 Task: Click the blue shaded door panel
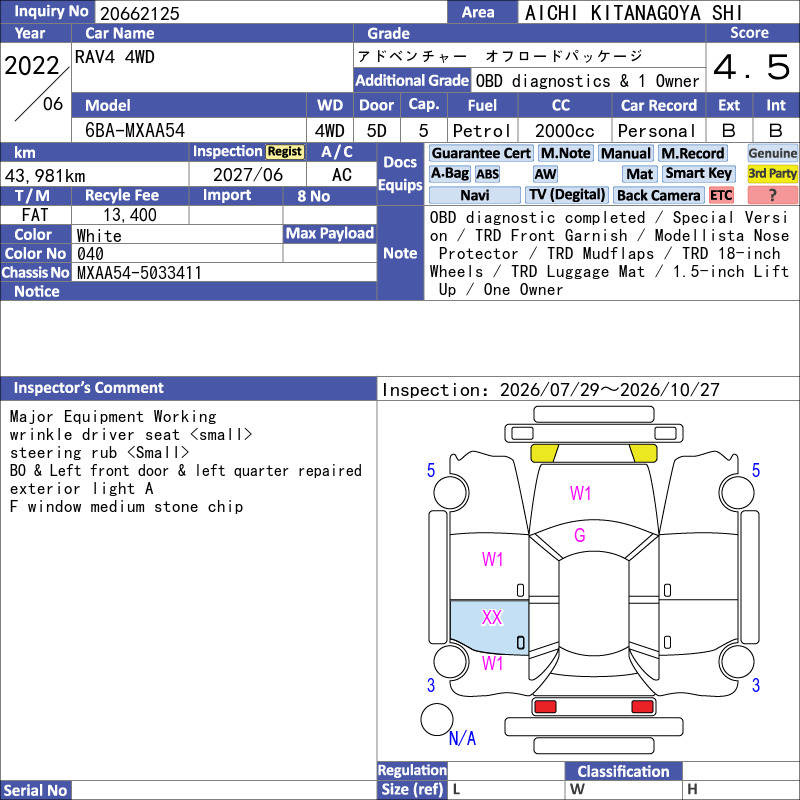click(489, 628)
